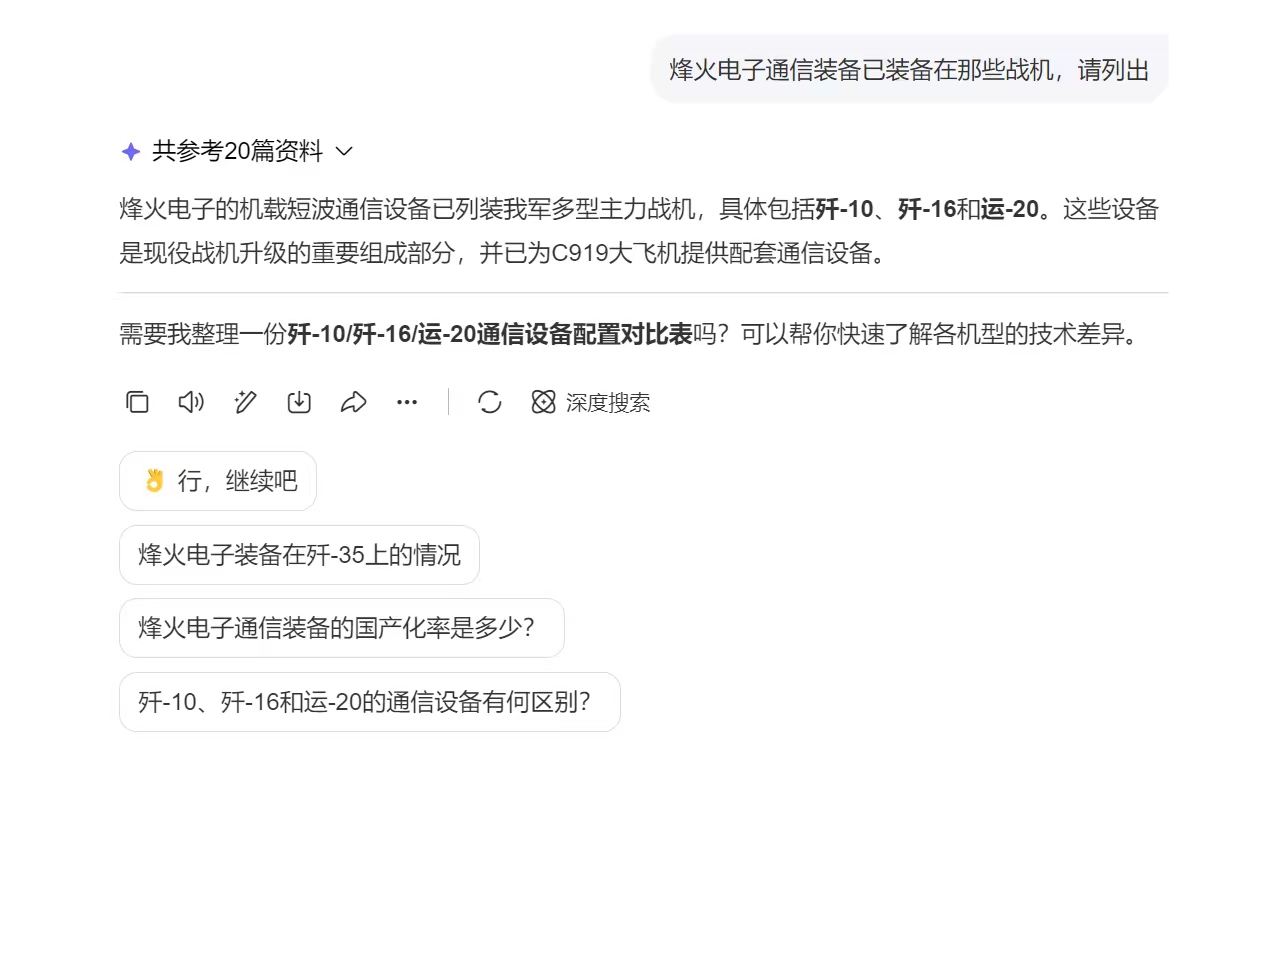Share the response with the share arrow
This screenshot has width=1281, height=978.
click(x=353, y=402)
